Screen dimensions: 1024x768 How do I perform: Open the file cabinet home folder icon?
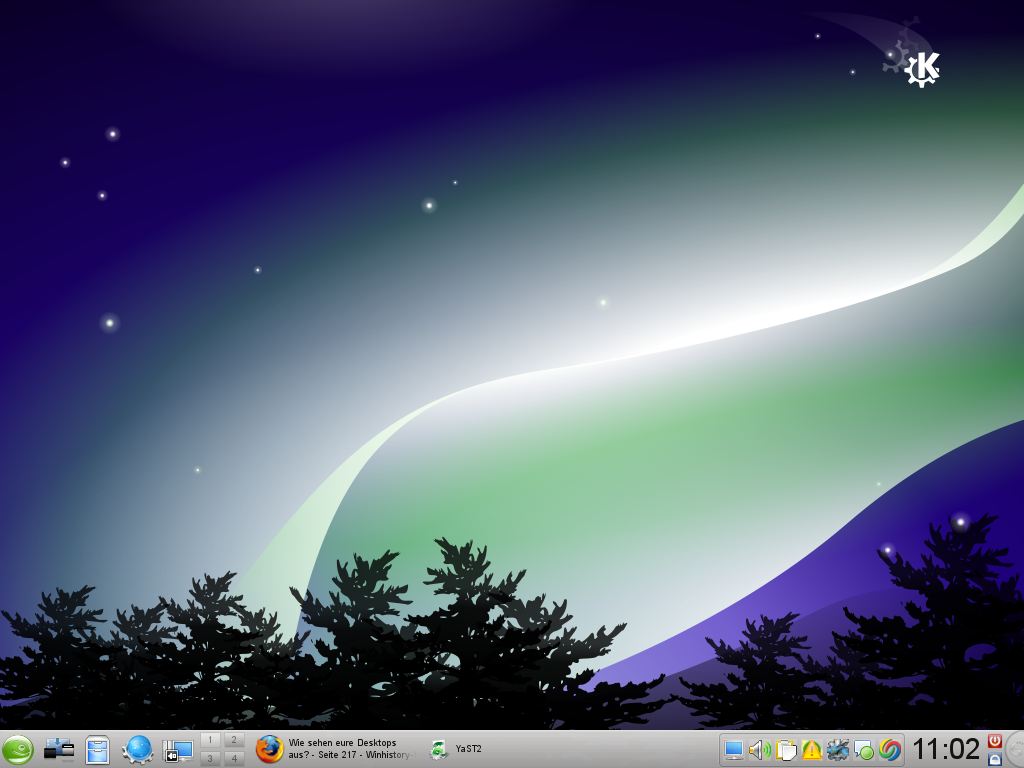pos(97,749)
